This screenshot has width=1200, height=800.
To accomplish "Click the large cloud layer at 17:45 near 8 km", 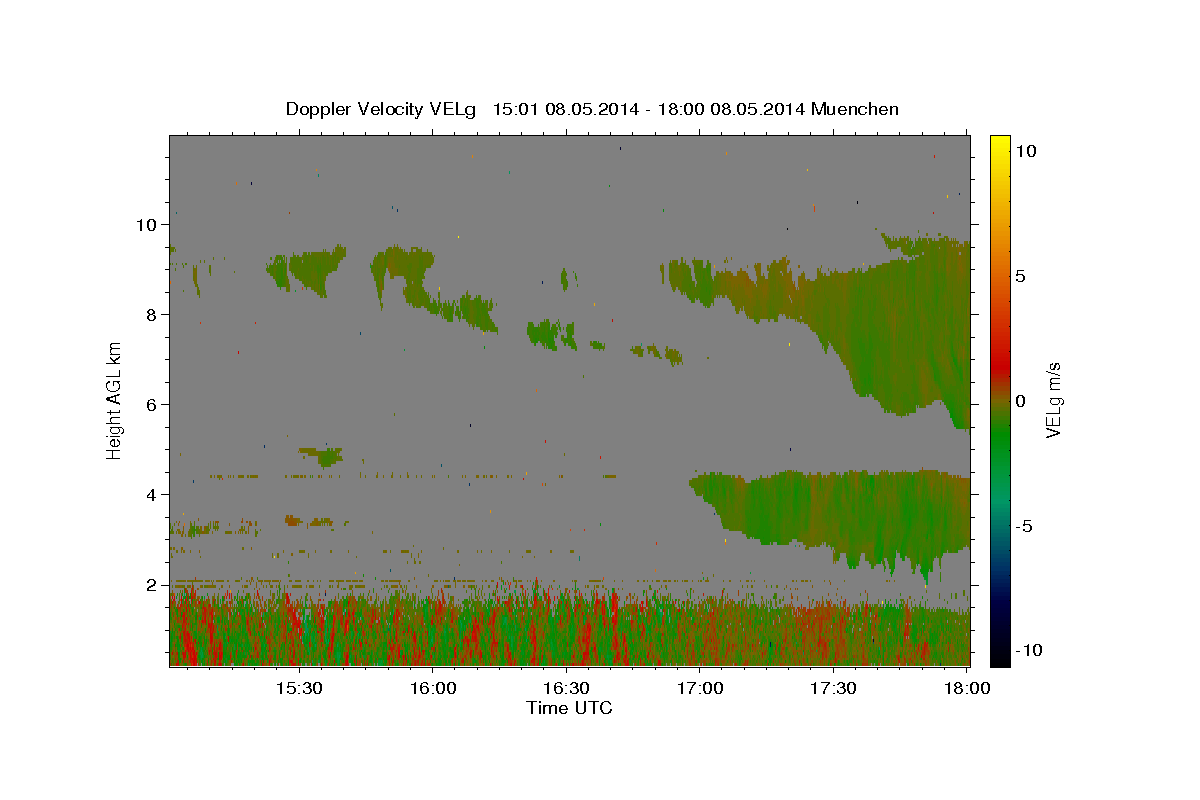I will 900,320.
